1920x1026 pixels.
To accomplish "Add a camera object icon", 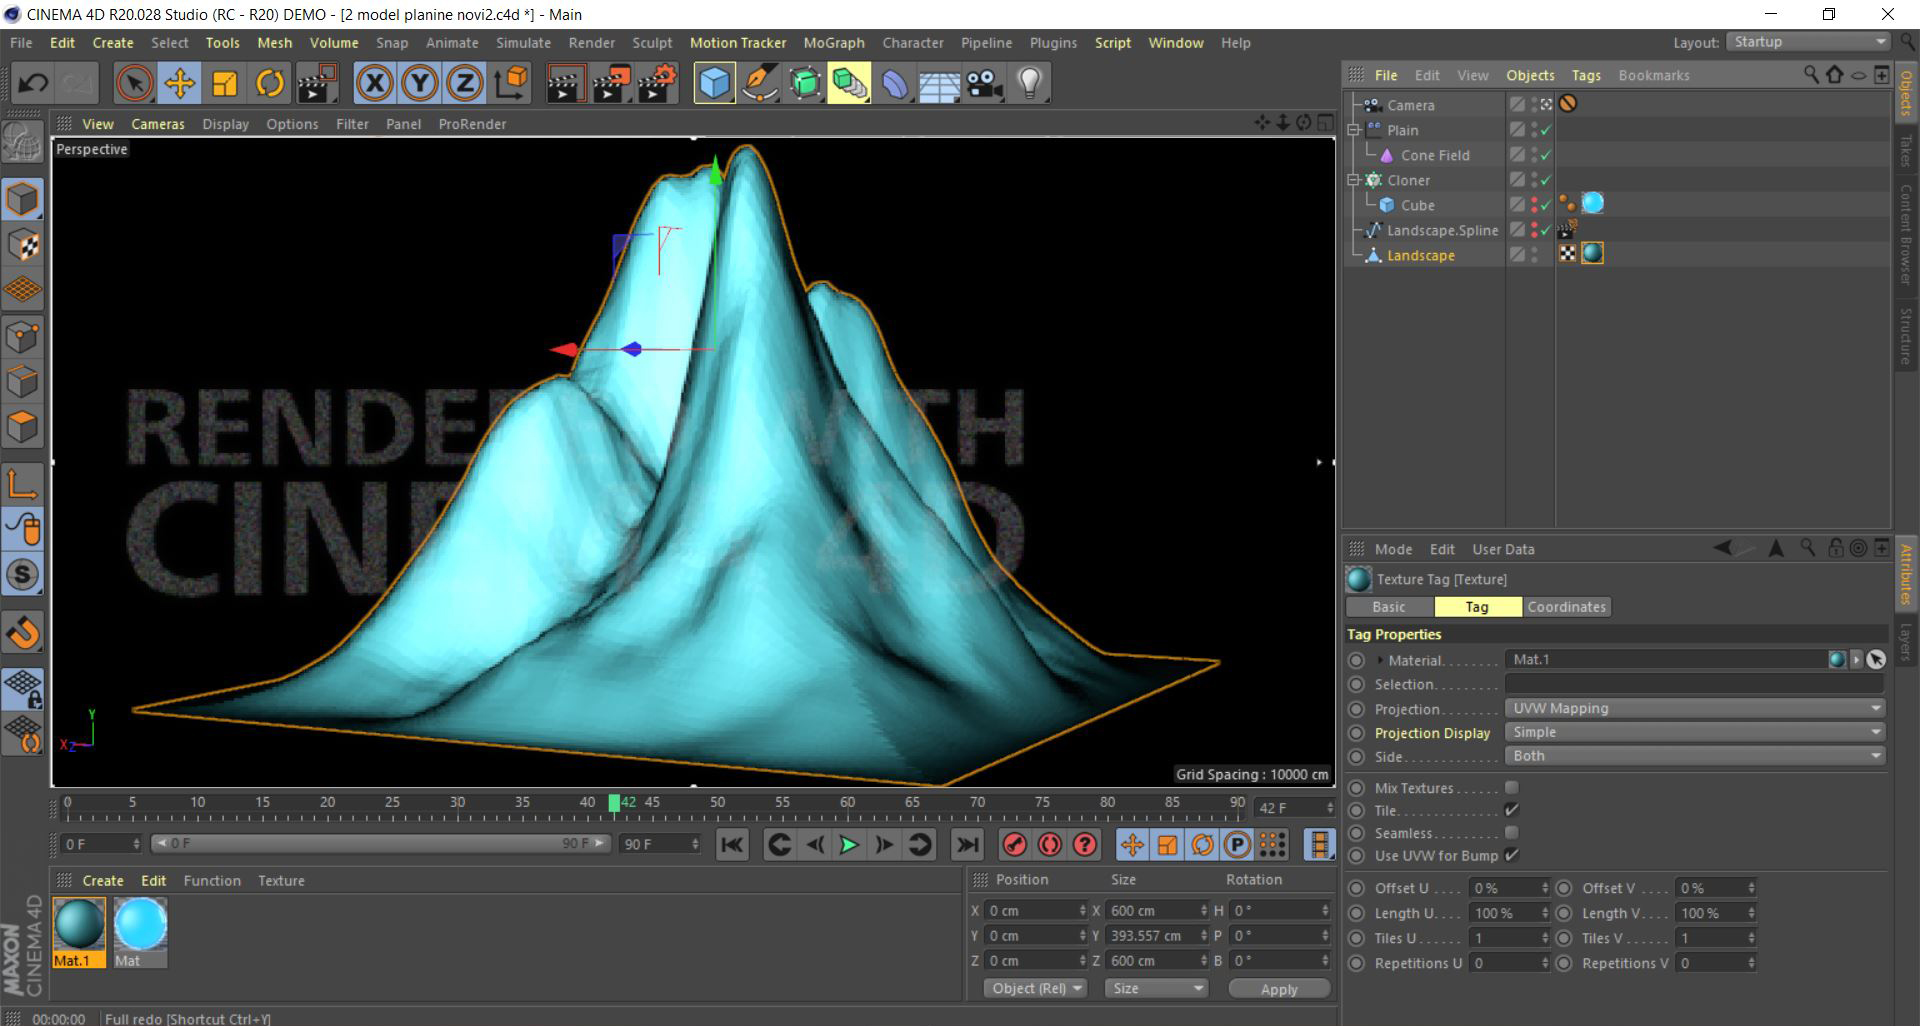I will (984, 83).
